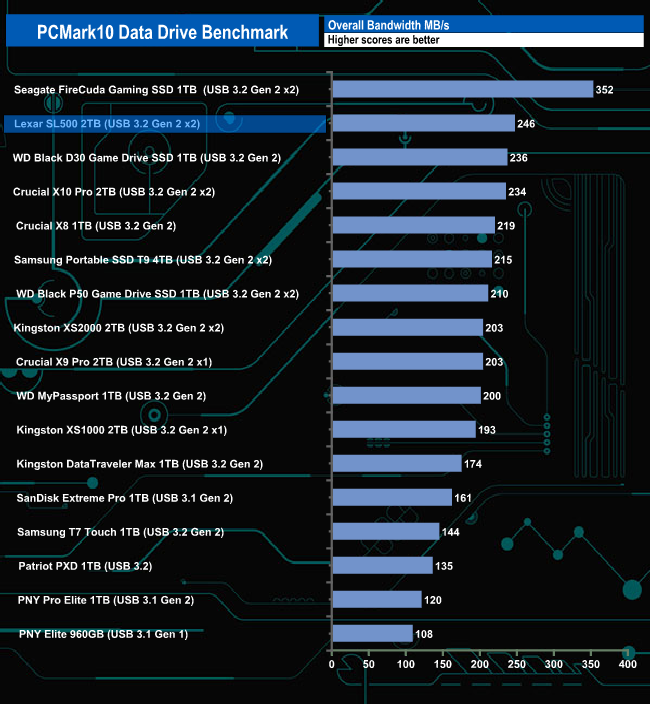This screenshot has width=650, height=704.
Task: Click the Higher scores are better note
Action: click(x=383, y=40)
